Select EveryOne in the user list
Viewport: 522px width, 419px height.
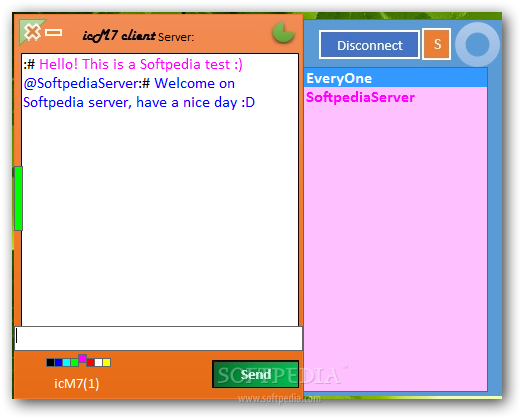tap(395, 78)
